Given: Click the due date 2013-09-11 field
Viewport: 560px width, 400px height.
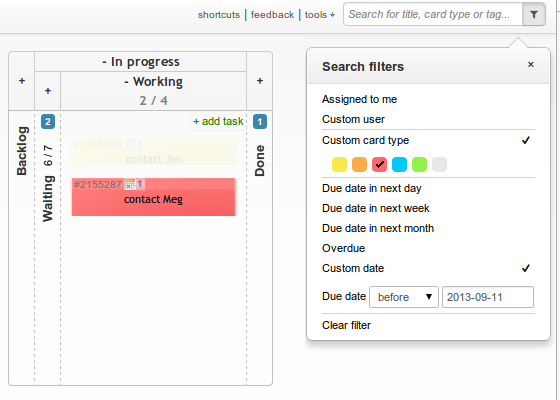Looking at the screenshot, I should [x=488, y=297].
